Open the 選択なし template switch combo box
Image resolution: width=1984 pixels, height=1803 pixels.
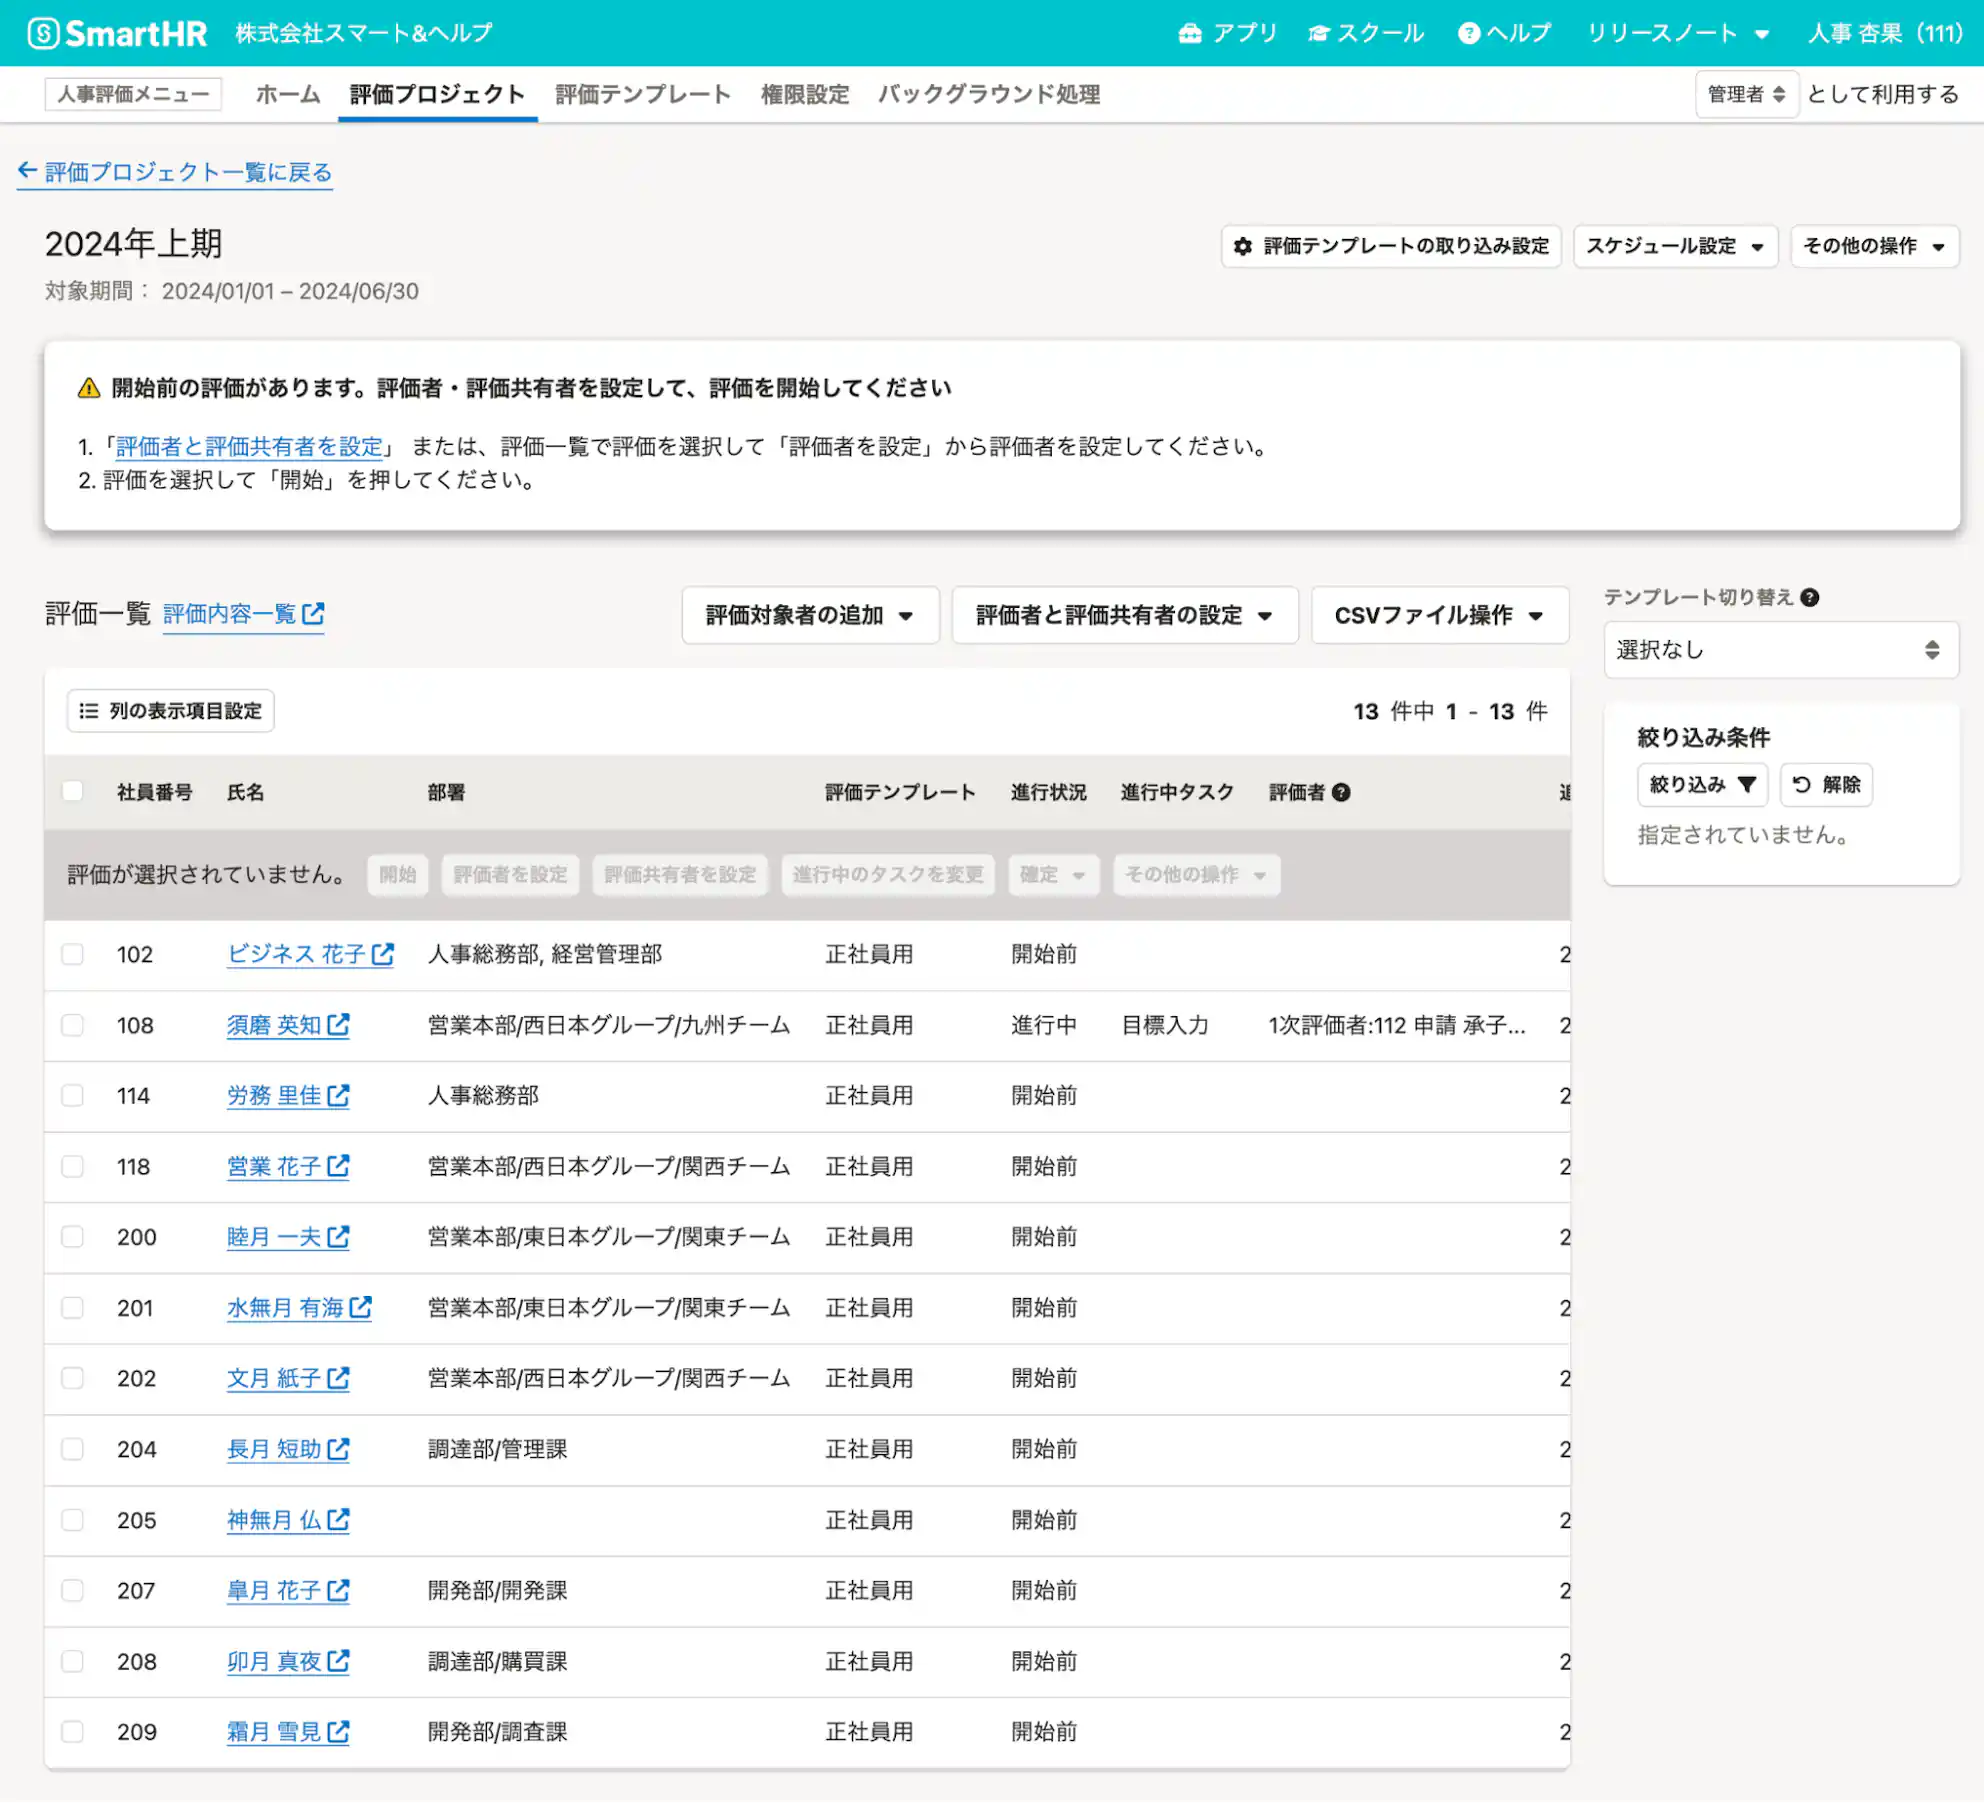1781,650
